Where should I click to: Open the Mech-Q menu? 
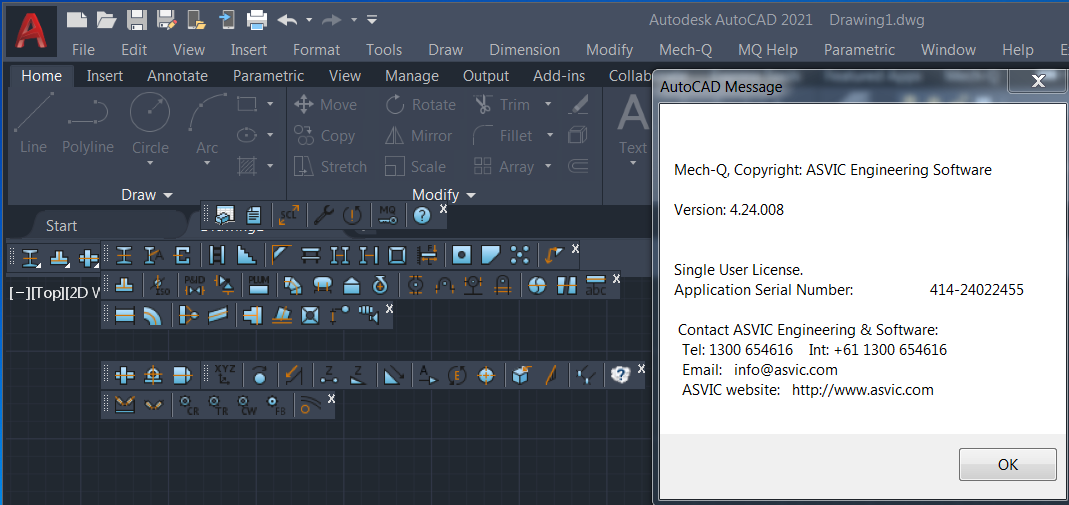pyautogui.click(x=685, y=50)
